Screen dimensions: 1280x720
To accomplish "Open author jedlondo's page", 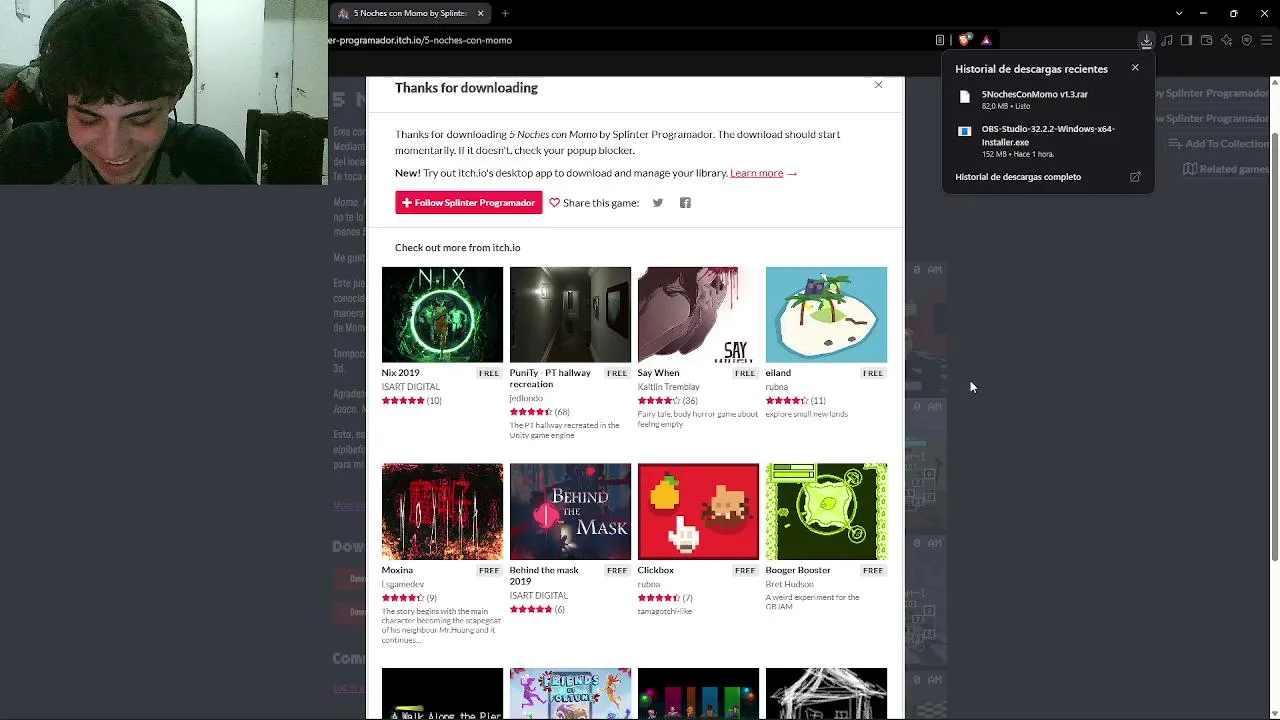I will 526,398.
